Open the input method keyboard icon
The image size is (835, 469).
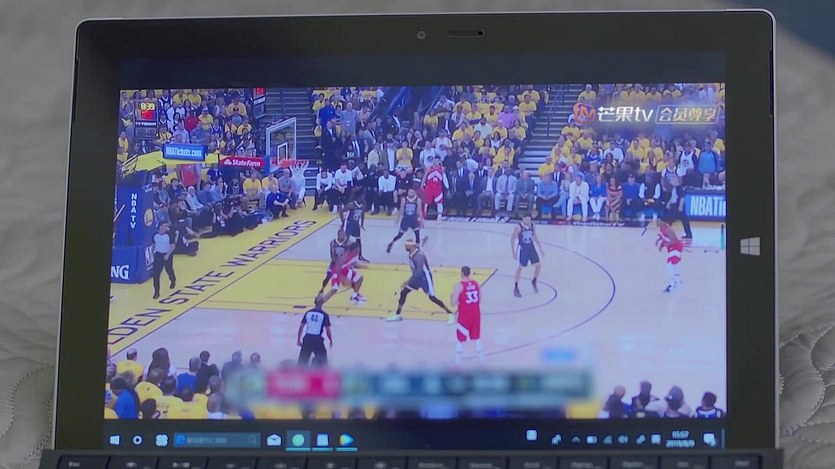coord(656,440)
